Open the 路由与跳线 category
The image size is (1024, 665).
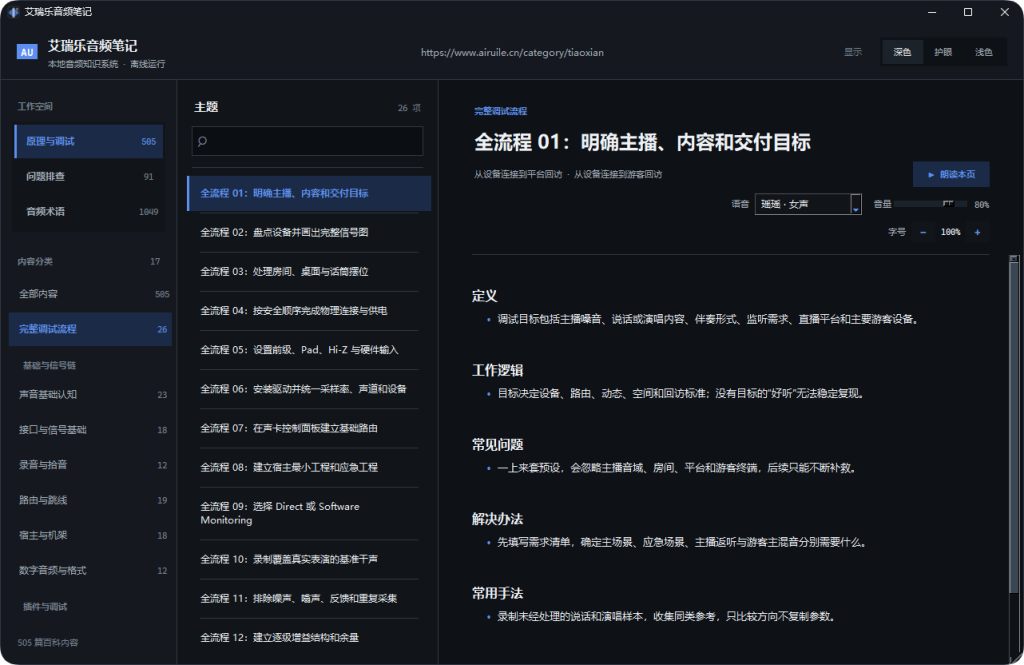(x=91, y=500)
